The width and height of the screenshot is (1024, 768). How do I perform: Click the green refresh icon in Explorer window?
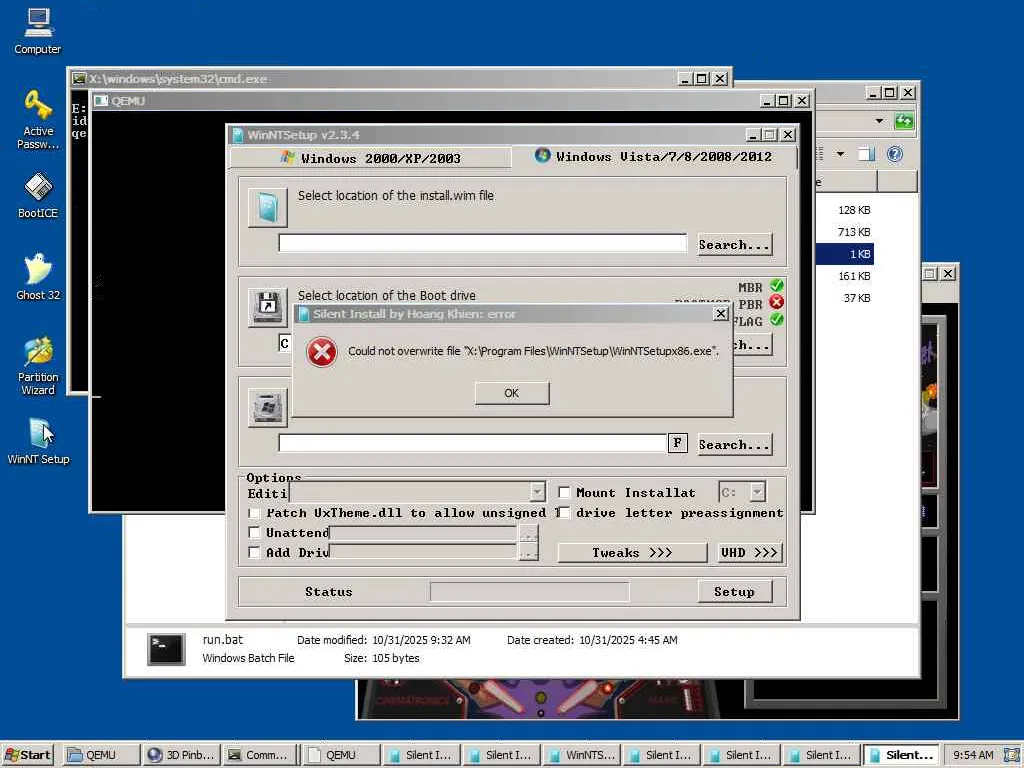click(904, 121)
